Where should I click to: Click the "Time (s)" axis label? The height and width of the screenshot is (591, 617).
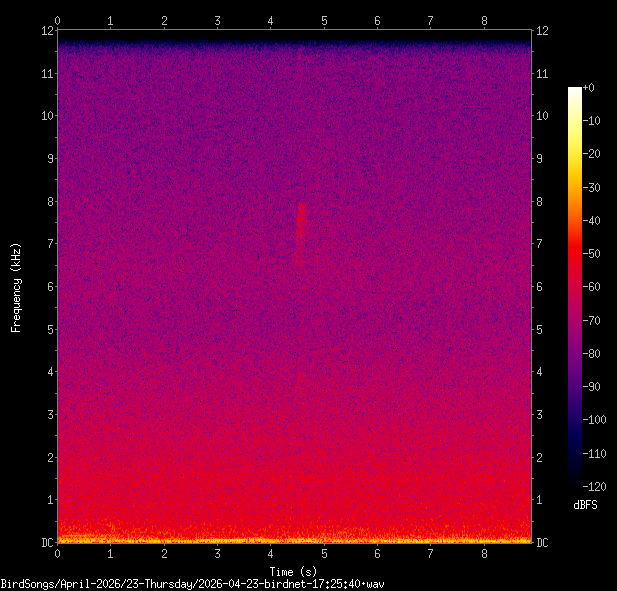(295, 571)
